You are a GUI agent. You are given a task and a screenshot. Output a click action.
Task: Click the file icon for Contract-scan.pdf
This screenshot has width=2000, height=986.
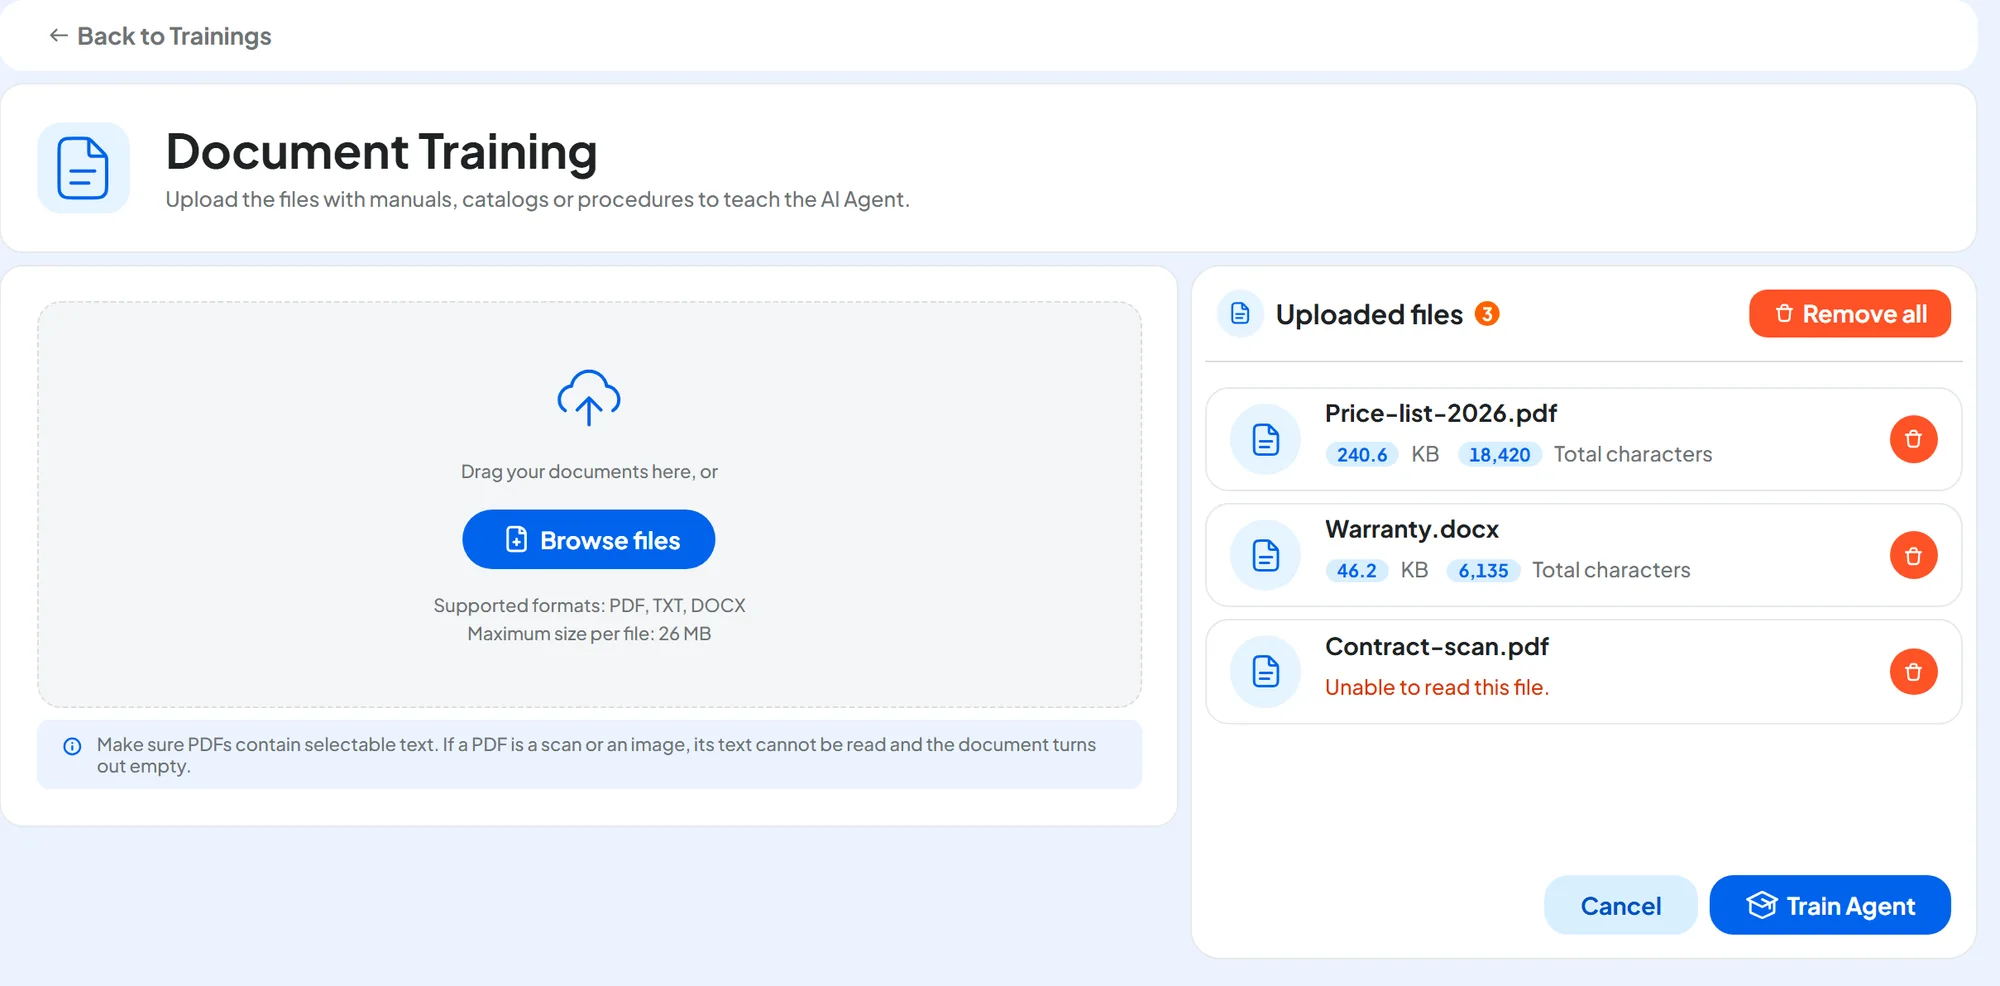[x=1266, y=671]
